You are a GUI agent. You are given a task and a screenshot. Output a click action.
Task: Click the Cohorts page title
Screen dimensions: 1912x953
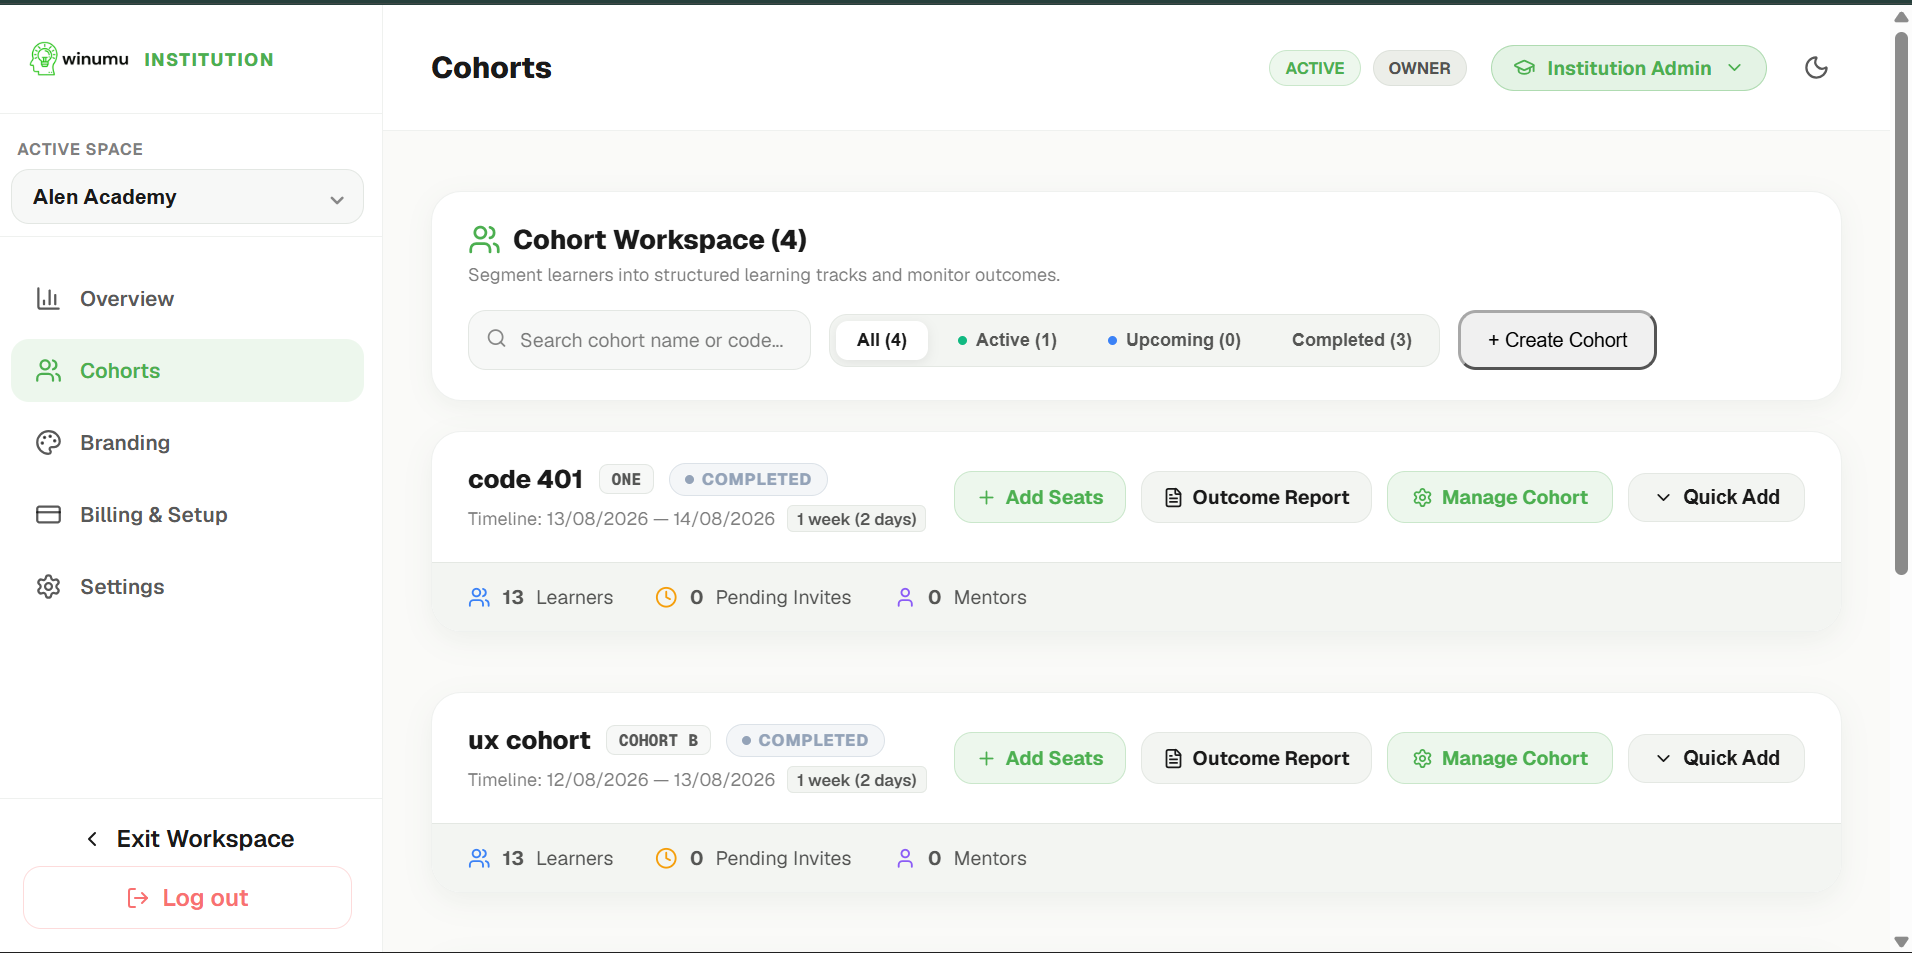pyautogui.click(x=491, y=68)
